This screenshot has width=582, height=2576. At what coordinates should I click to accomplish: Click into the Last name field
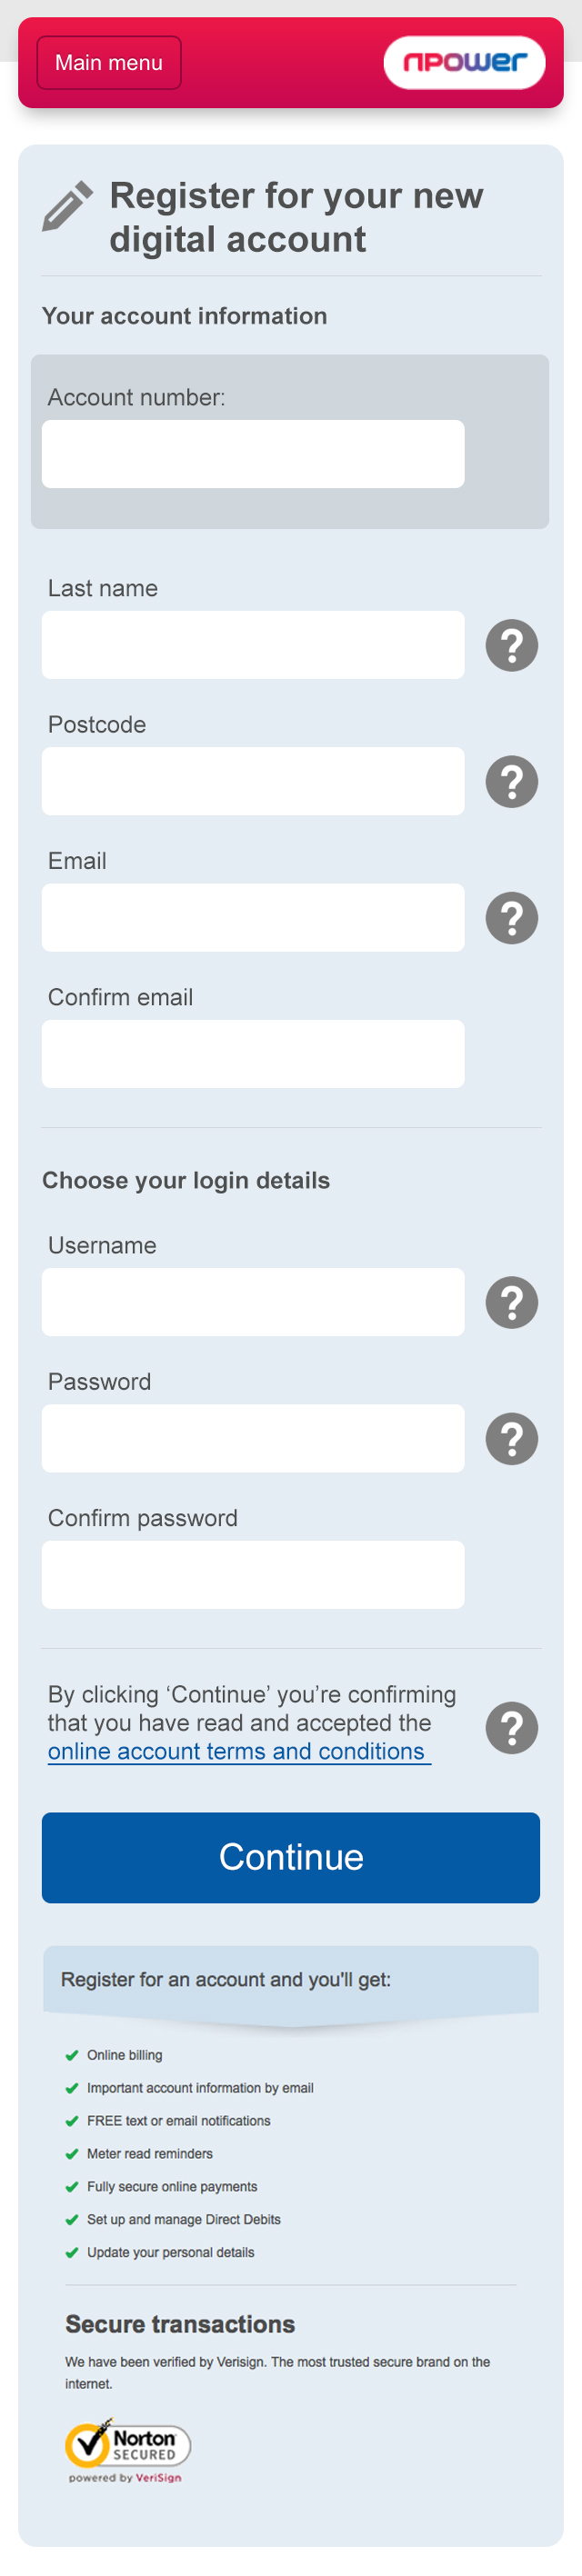(253, 645)
